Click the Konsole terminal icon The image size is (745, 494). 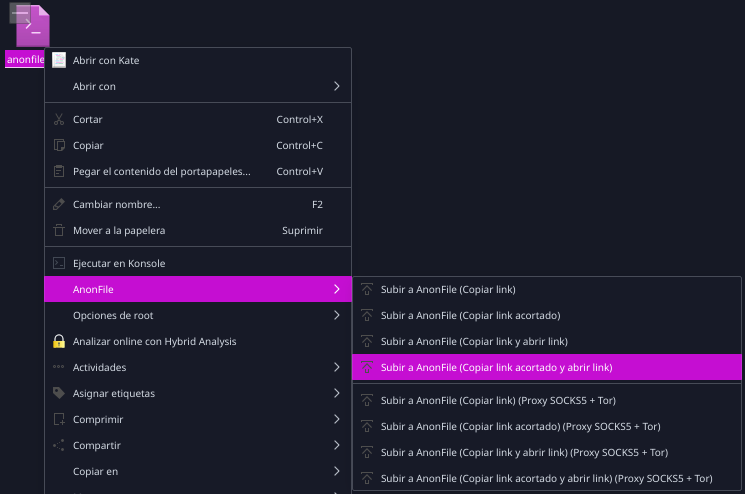point(59,263)
